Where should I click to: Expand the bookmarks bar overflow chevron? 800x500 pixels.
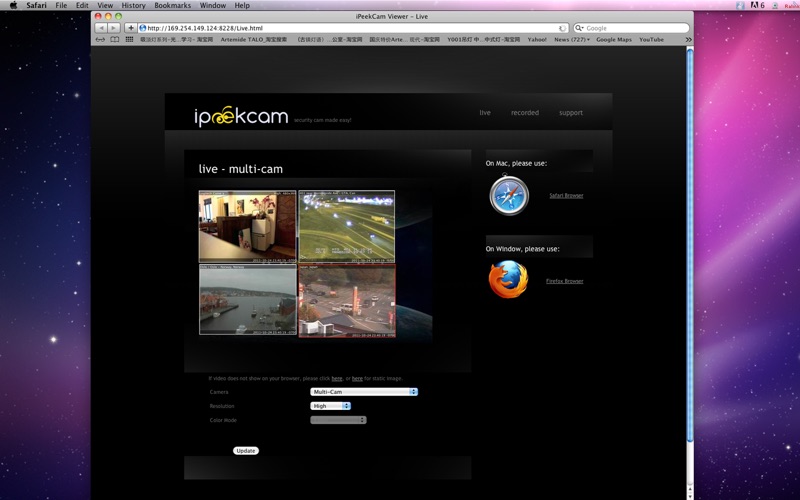click(688, 40)
